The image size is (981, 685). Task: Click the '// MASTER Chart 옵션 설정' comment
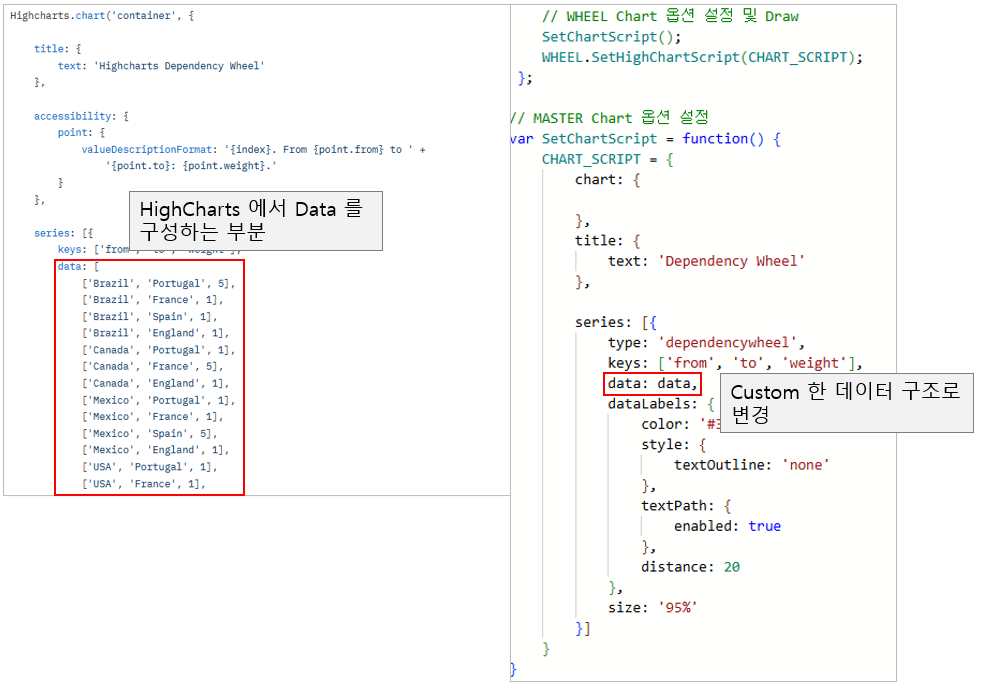(x=609, y=118)
